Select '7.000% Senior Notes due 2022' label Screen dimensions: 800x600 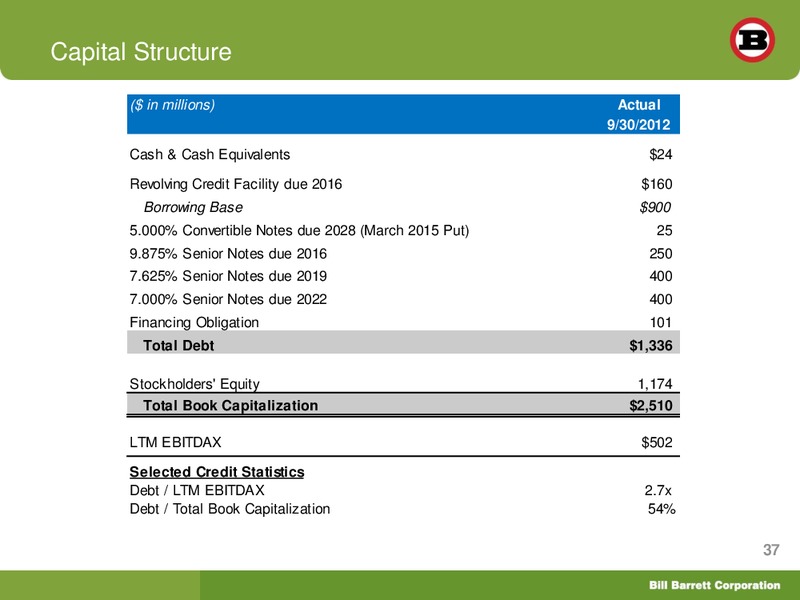tap(228, 299)
